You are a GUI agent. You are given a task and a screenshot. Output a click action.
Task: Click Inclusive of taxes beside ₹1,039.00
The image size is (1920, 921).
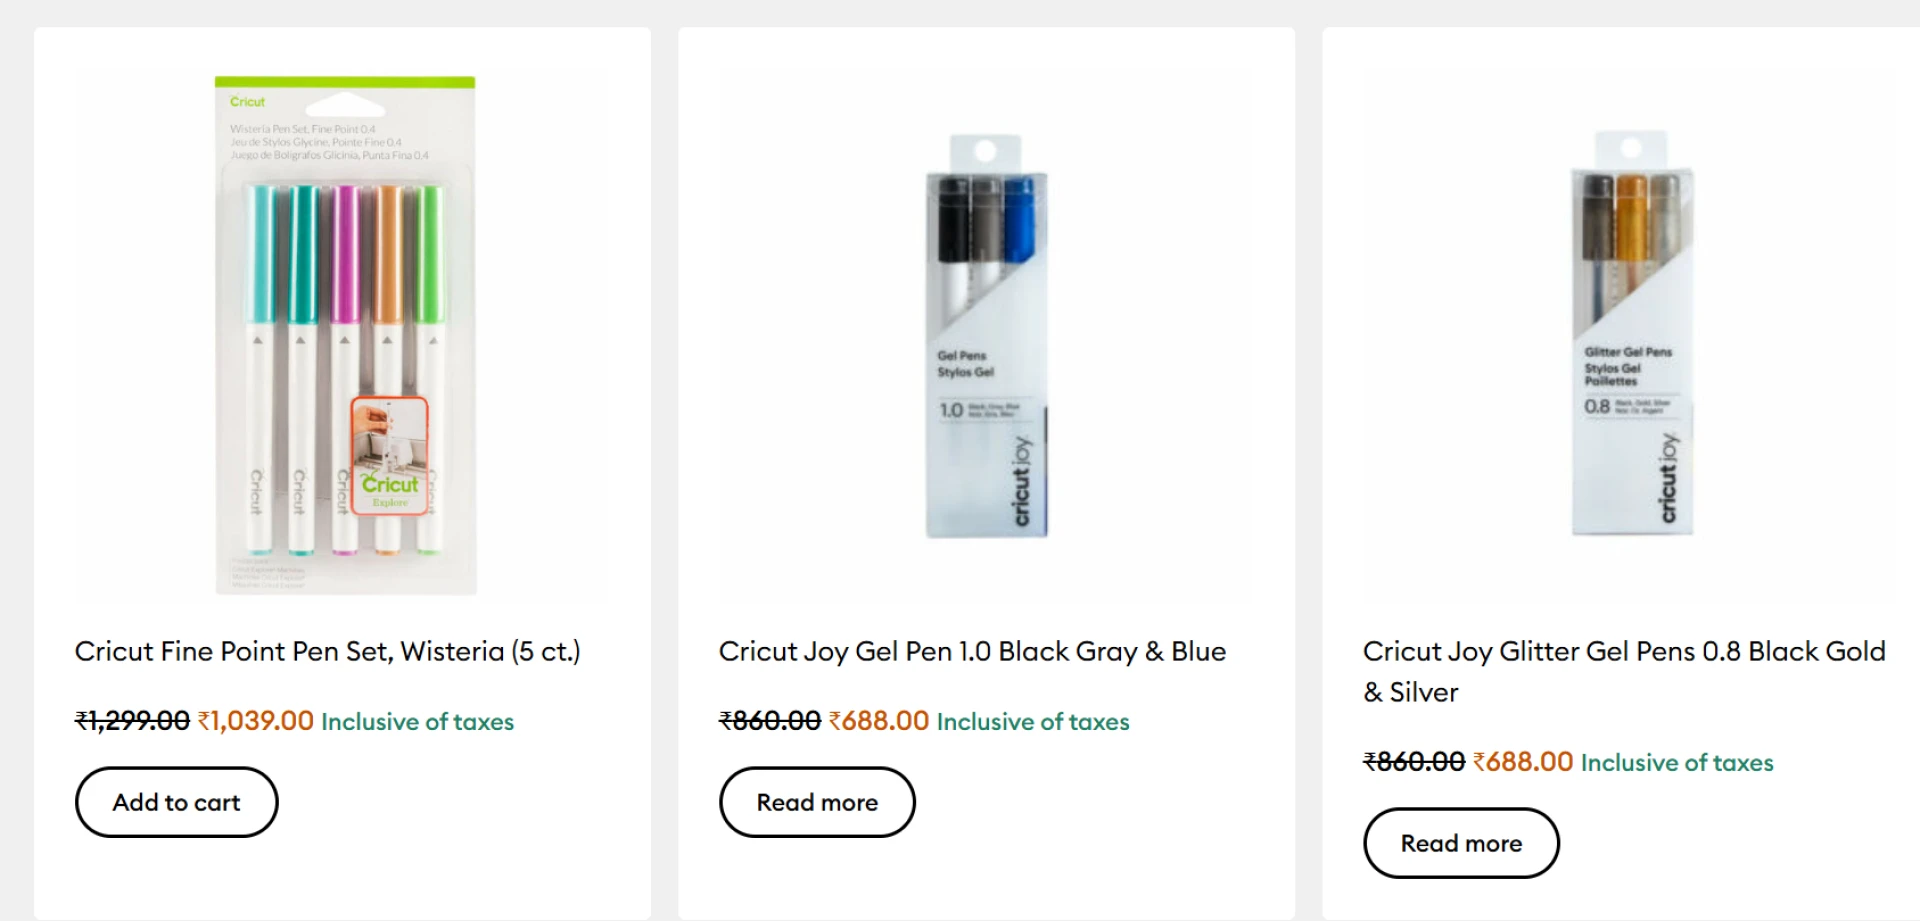click(x=417, y=722)
